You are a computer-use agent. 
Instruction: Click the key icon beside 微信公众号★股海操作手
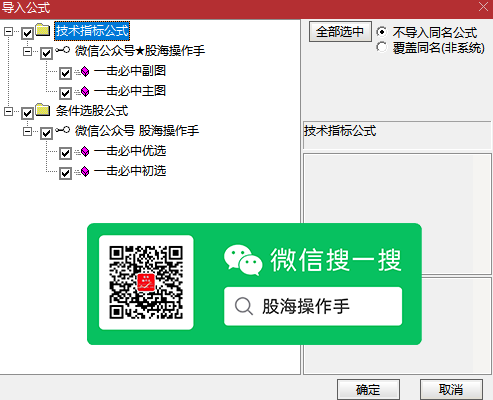click(62, 50)
